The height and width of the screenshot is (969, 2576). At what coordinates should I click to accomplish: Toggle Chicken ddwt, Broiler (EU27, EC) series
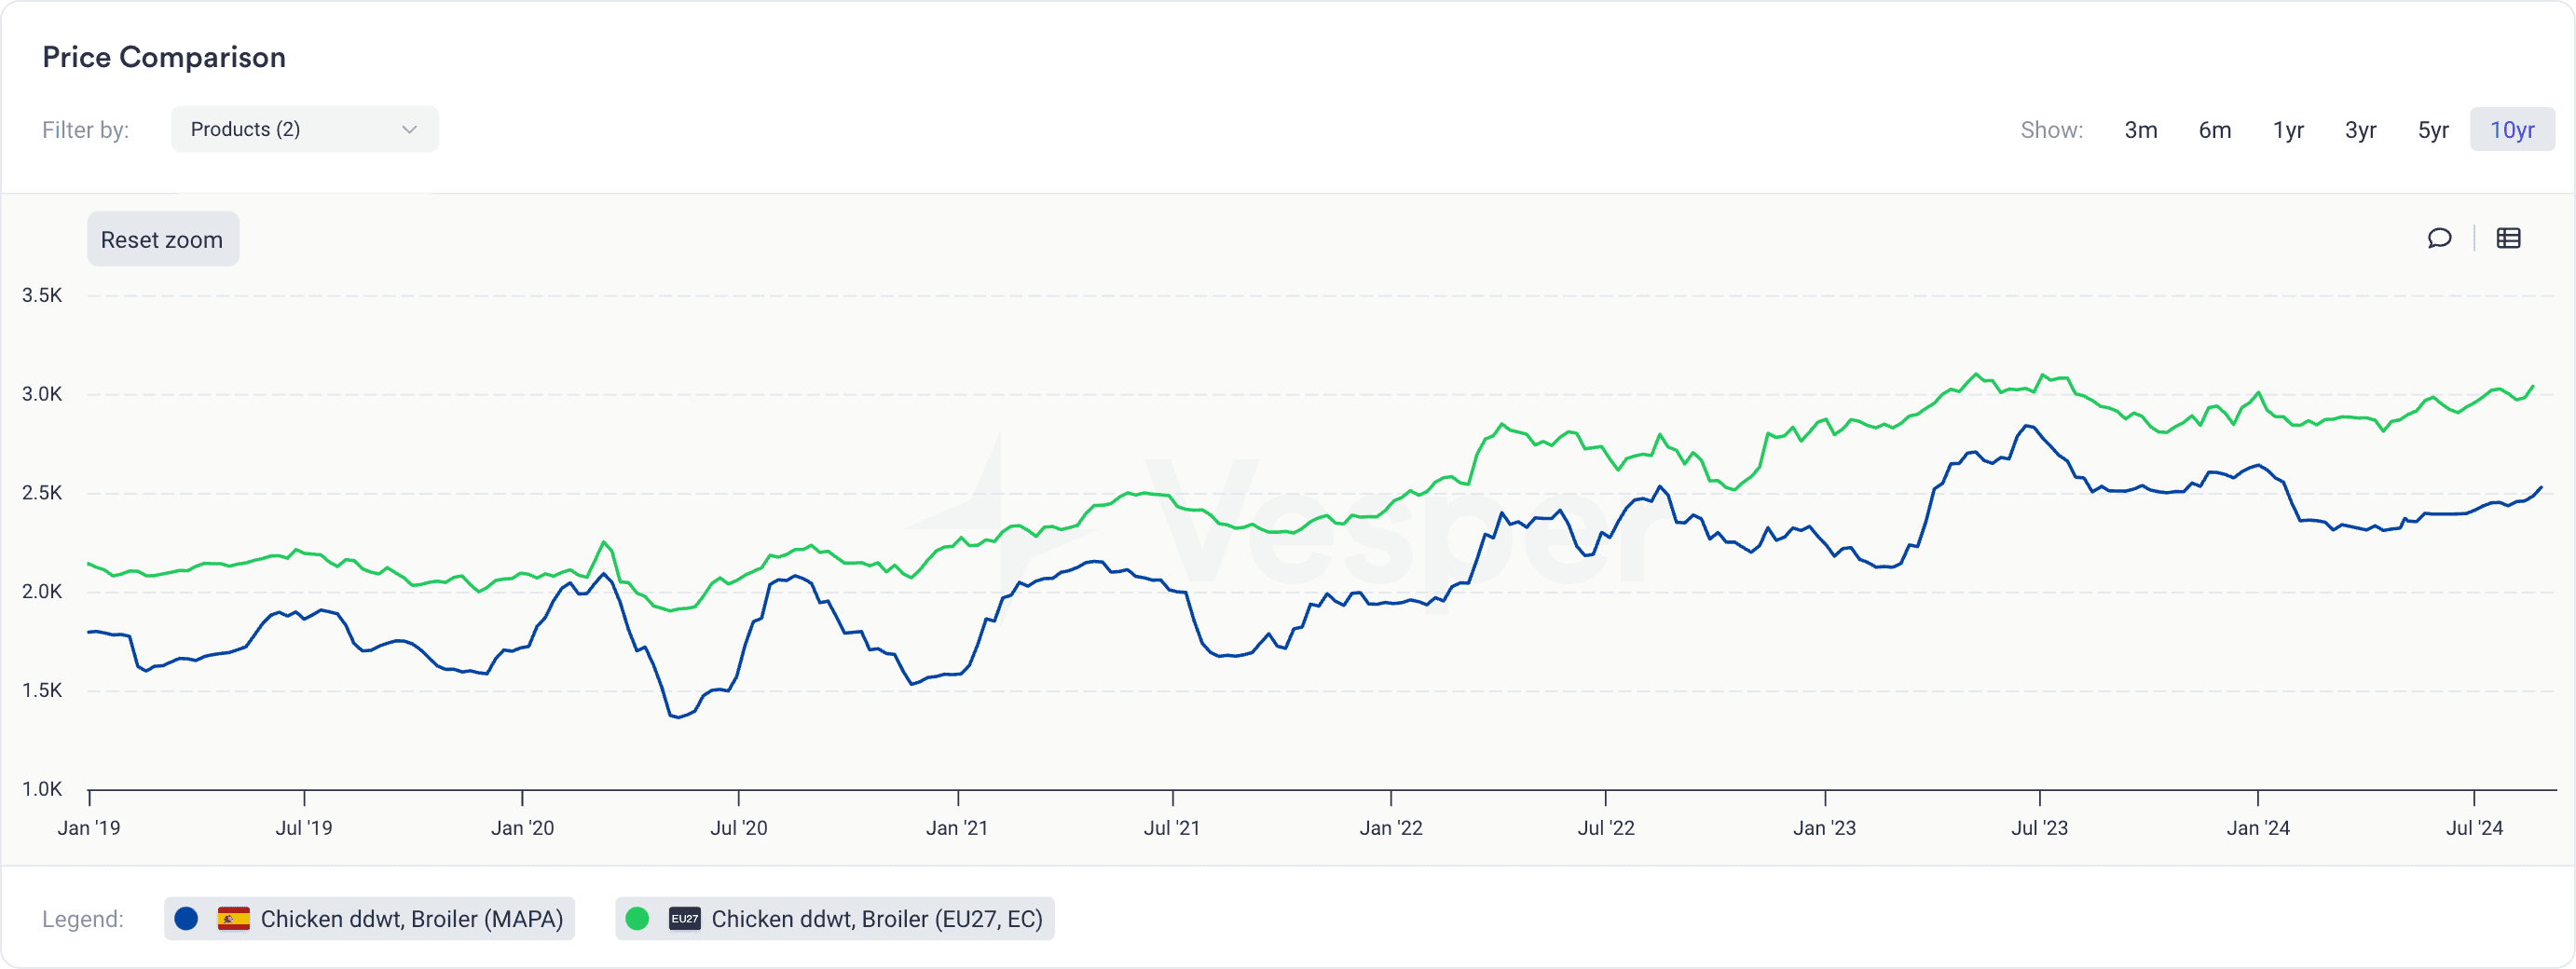[834, 918]
